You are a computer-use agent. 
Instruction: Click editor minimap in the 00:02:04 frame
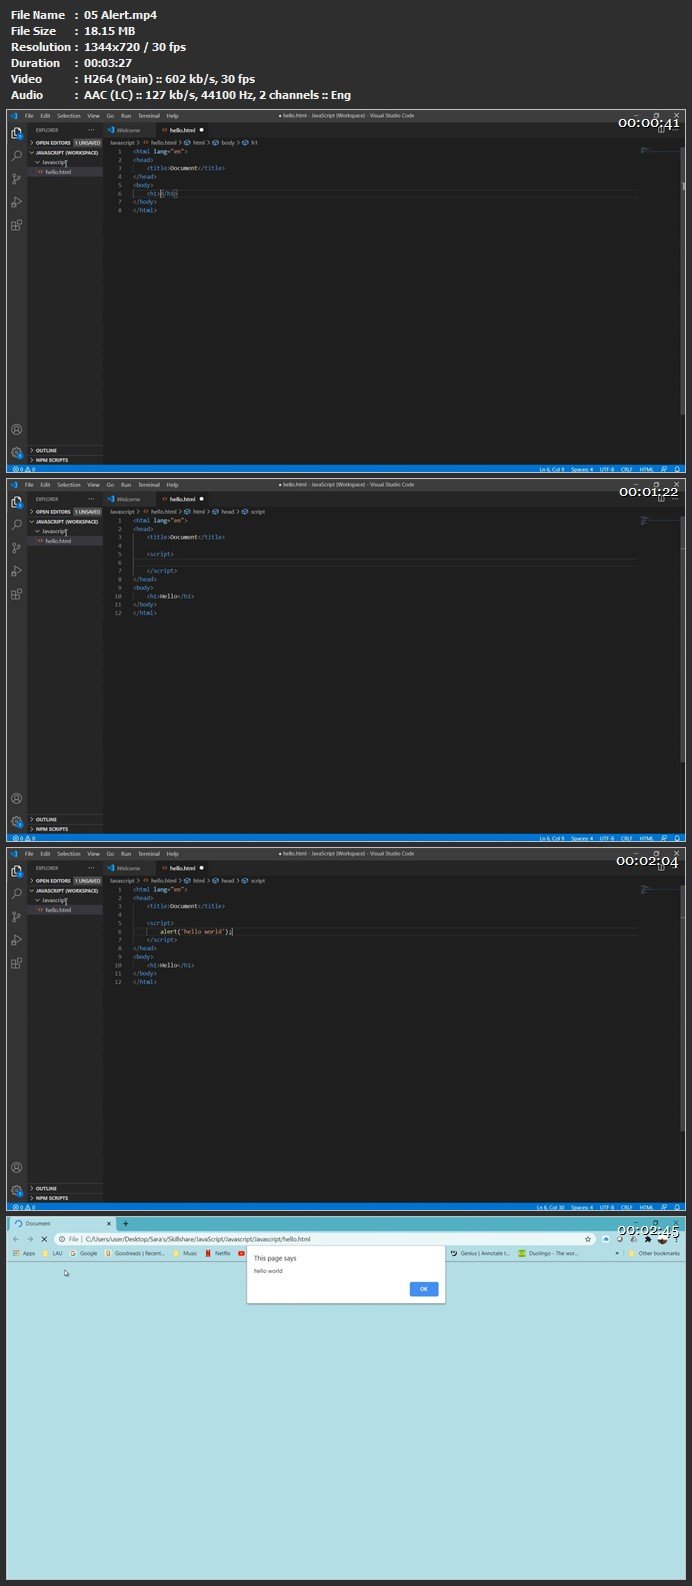click(x=659, y=890)
